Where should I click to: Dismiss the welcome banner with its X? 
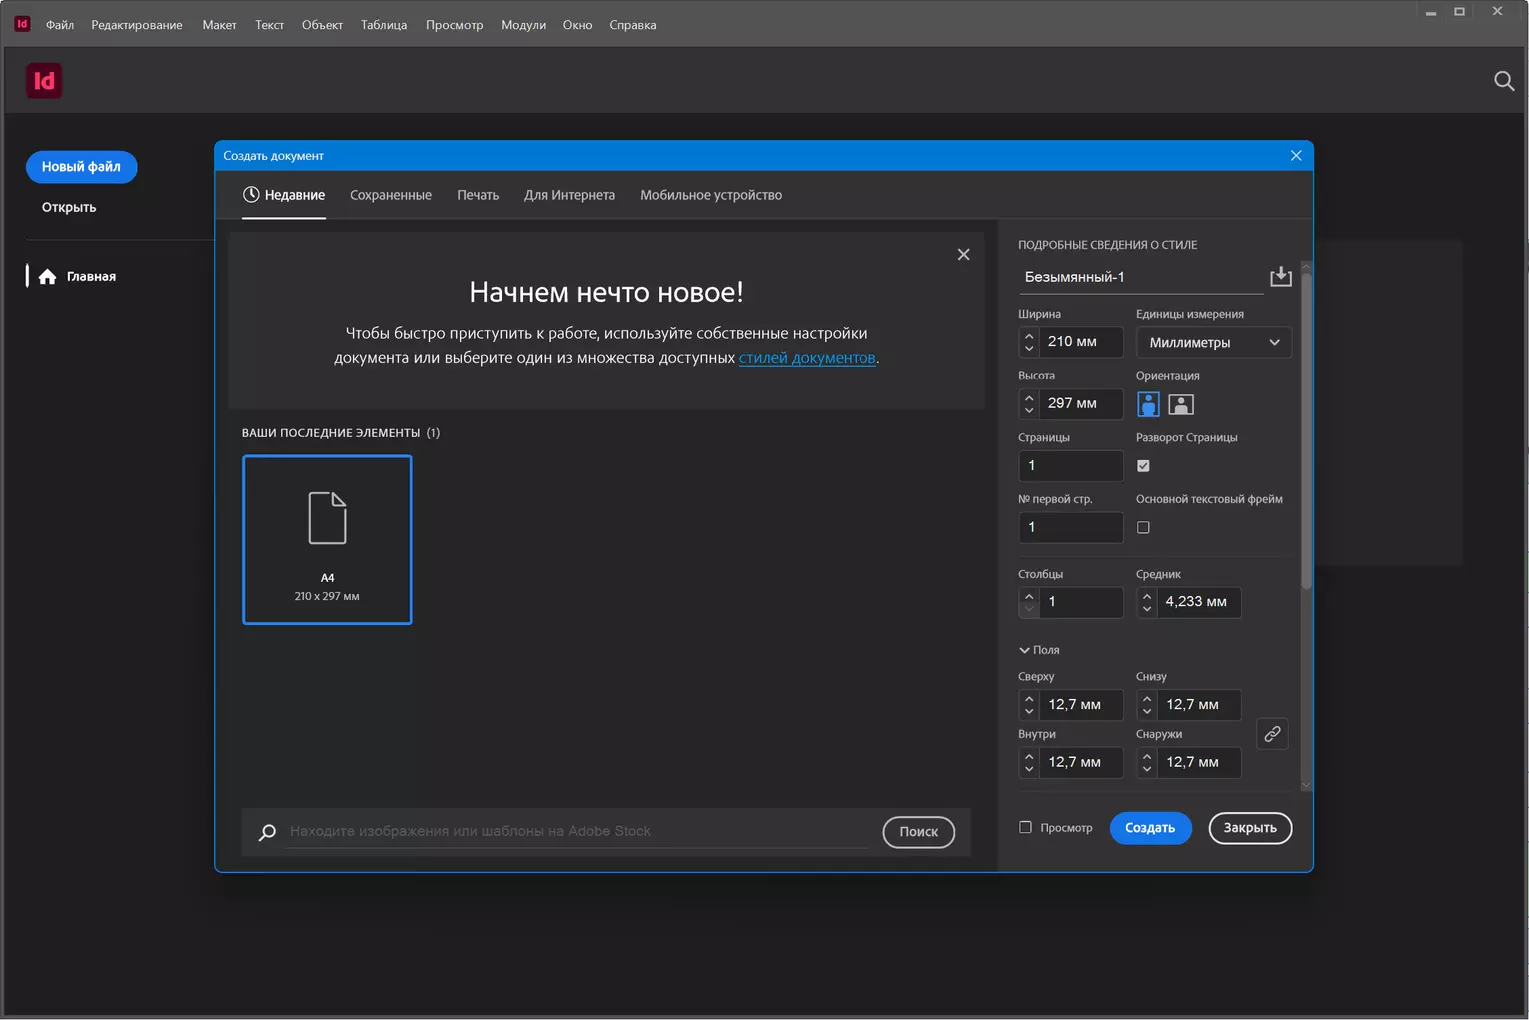click(963, 254)
